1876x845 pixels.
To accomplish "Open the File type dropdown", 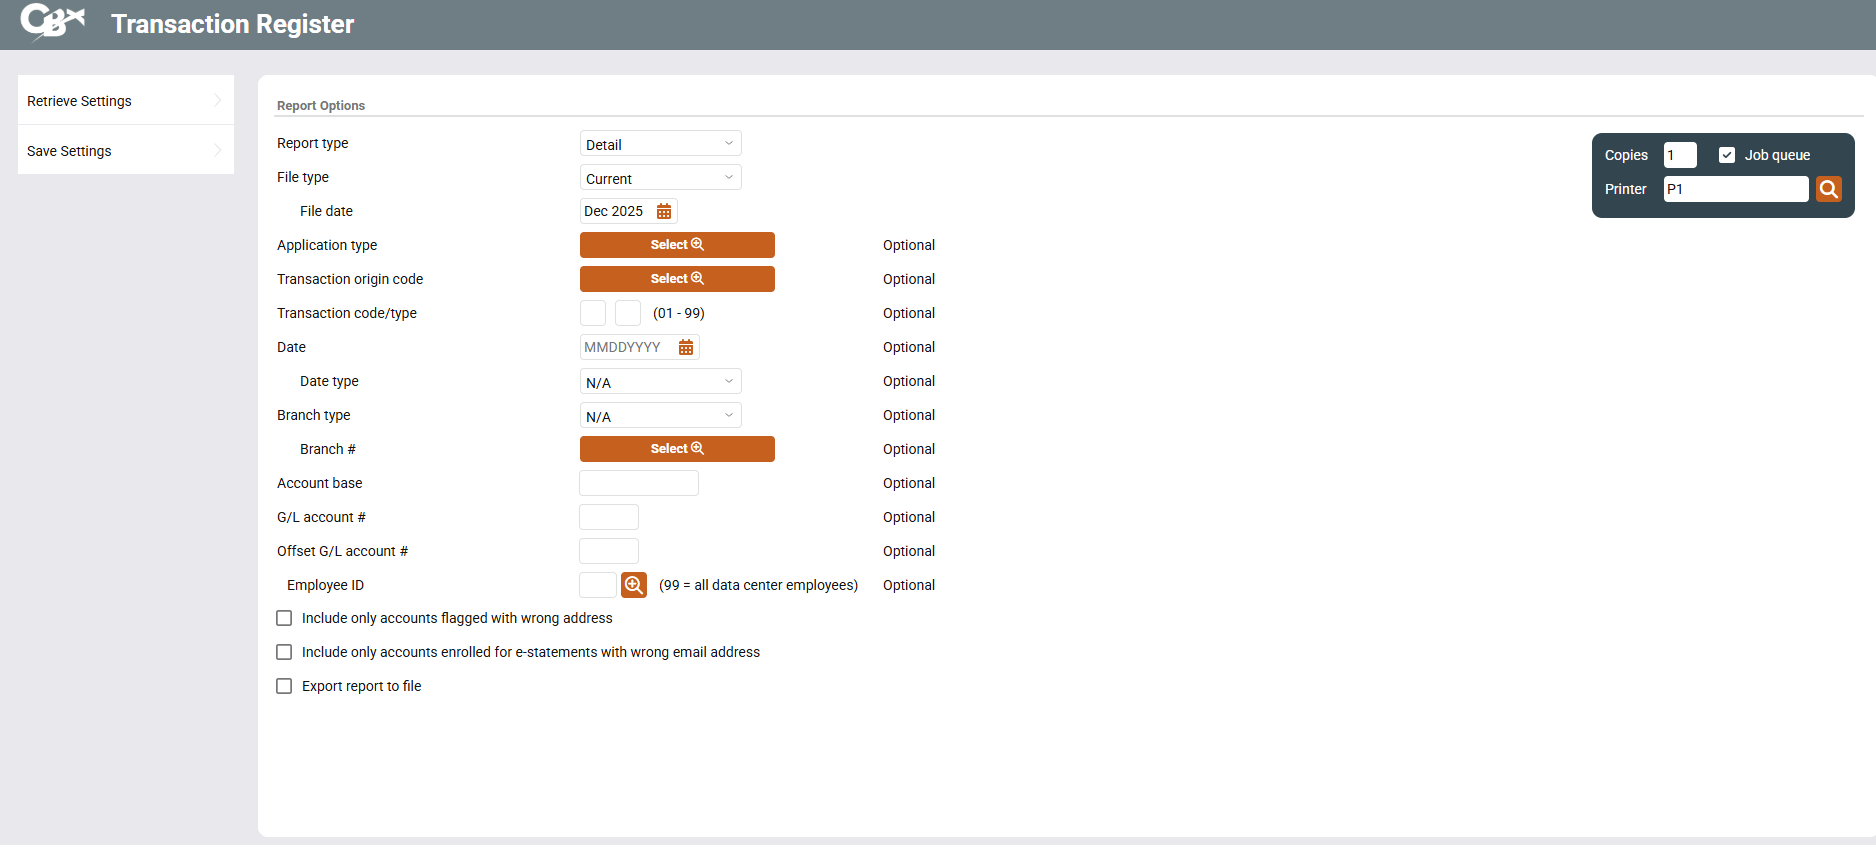I will click(660, 178).
